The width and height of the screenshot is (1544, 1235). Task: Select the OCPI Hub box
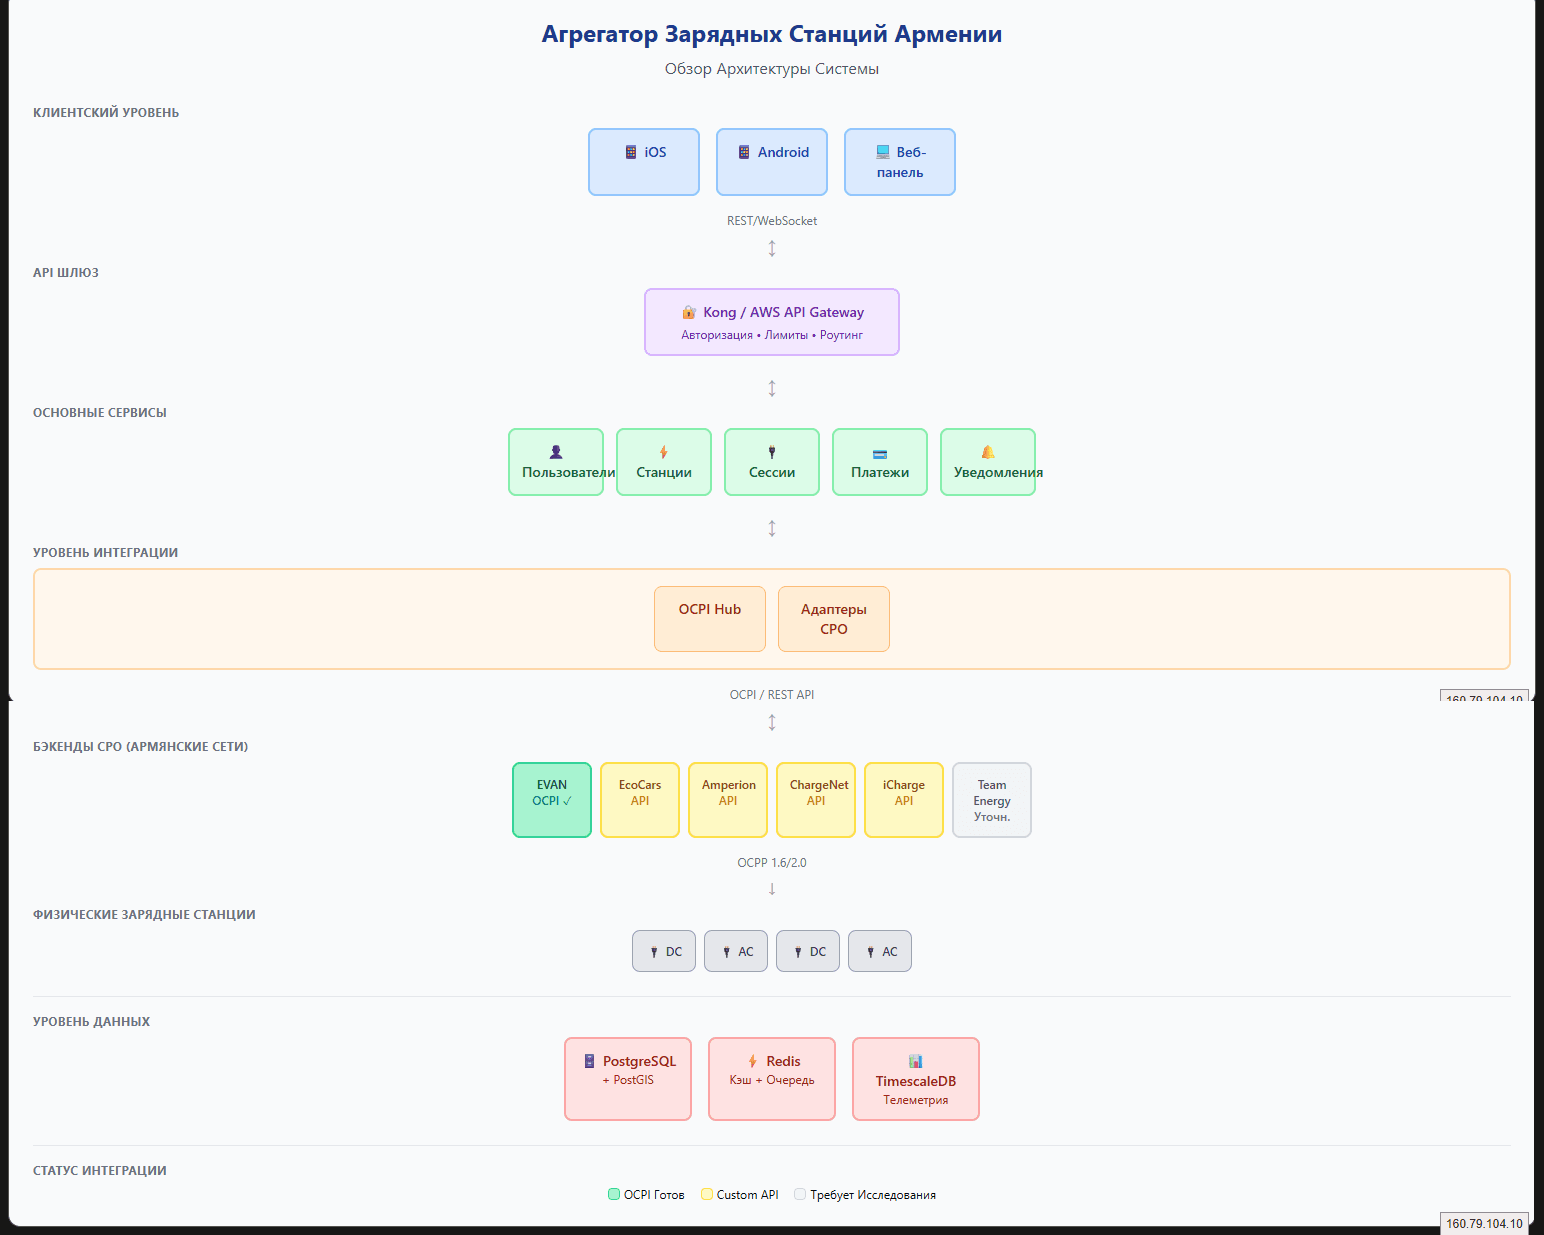click(710, 619)
